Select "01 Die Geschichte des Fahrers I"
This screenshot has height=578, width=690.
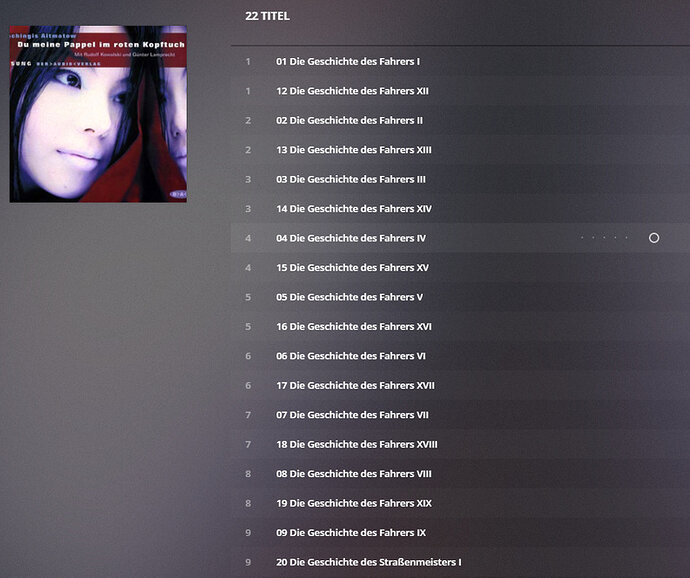click(348, 62)
